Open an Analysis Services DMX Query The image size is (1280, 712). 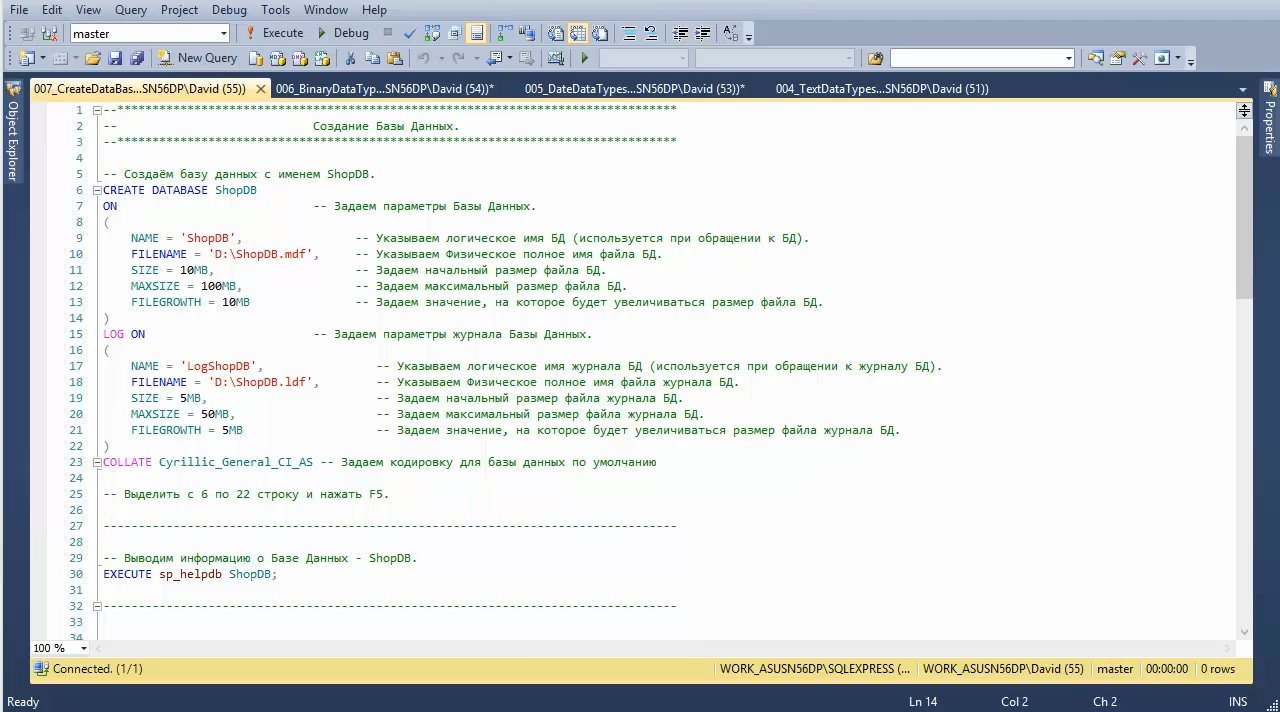[x=299, y=58]
